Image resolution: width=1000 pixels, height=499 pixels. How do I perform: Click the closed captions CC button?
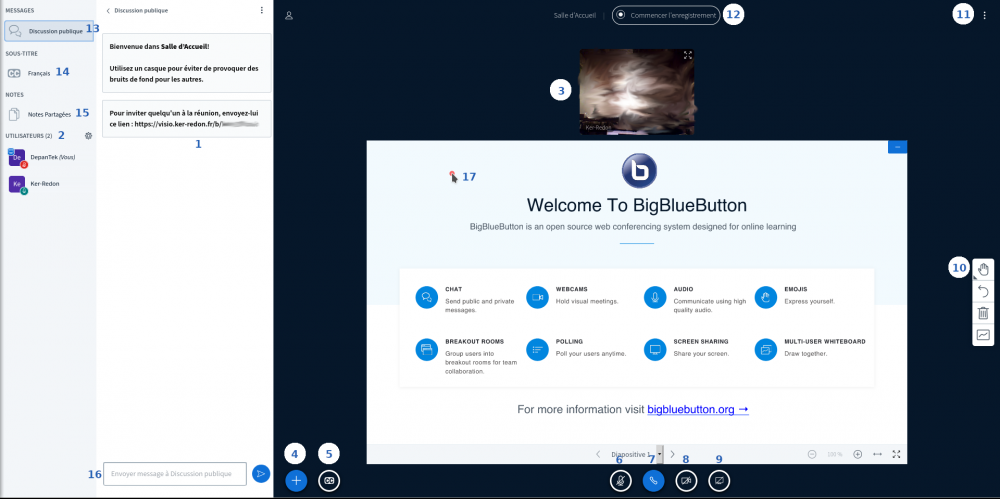pos(329,480)
